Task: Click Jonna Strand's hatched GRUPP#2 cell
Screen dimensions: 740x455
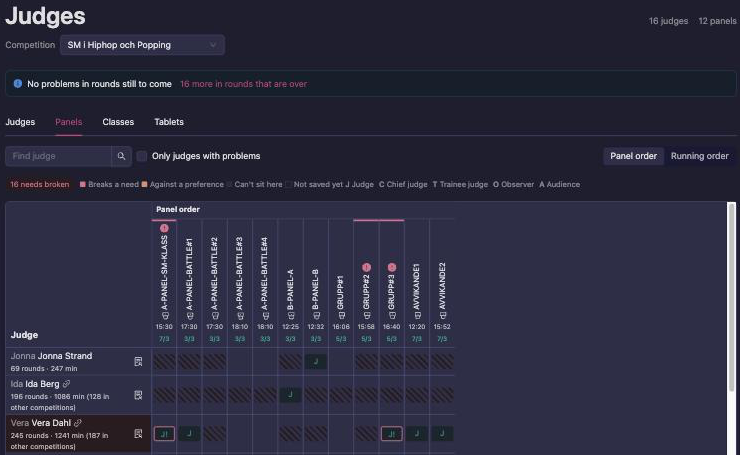Action: (366, 362)
